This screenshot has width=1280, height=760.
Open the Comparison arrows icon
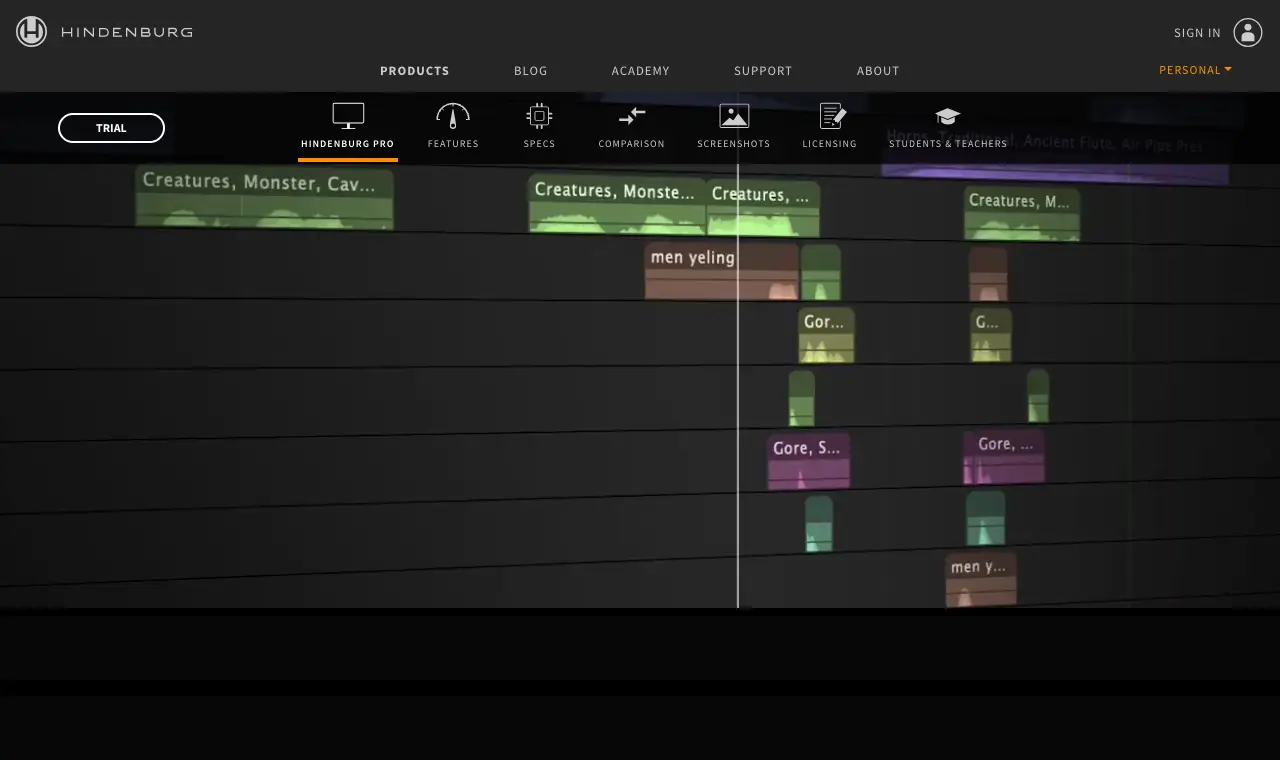[632, 116]
